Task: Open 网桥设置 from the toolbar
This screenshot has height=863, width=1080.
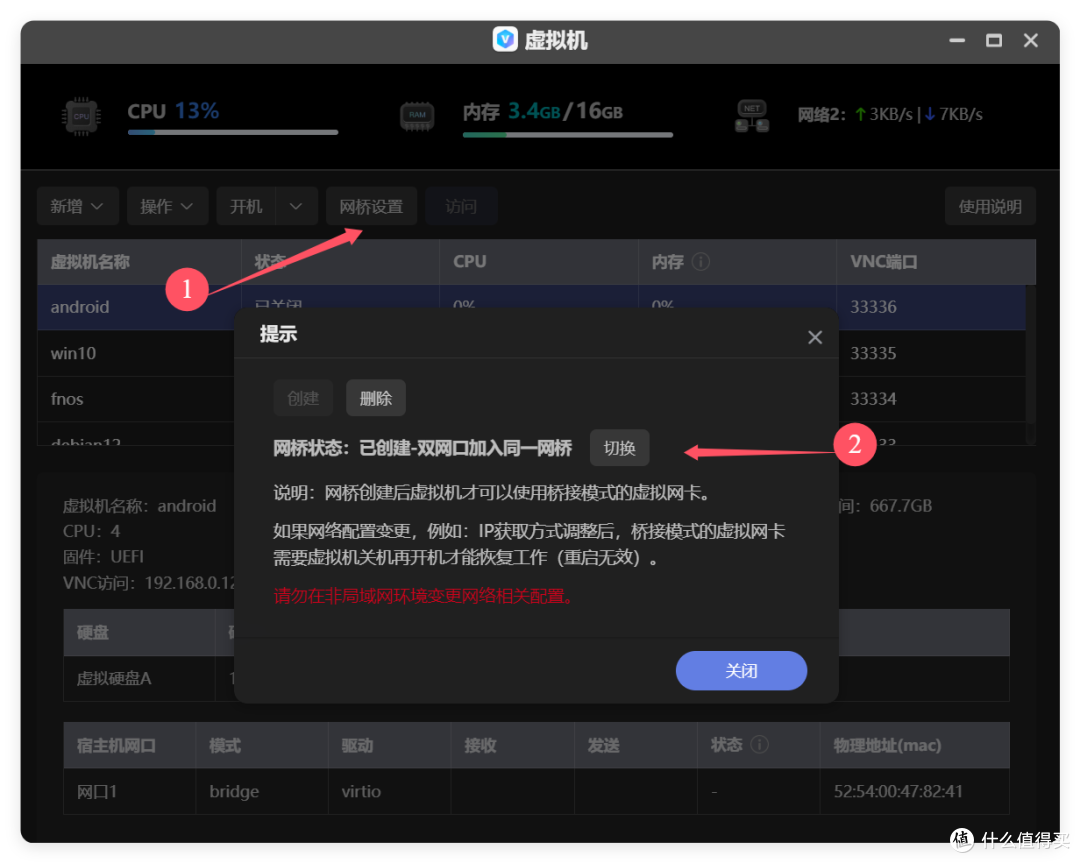Action: (371, 206)
